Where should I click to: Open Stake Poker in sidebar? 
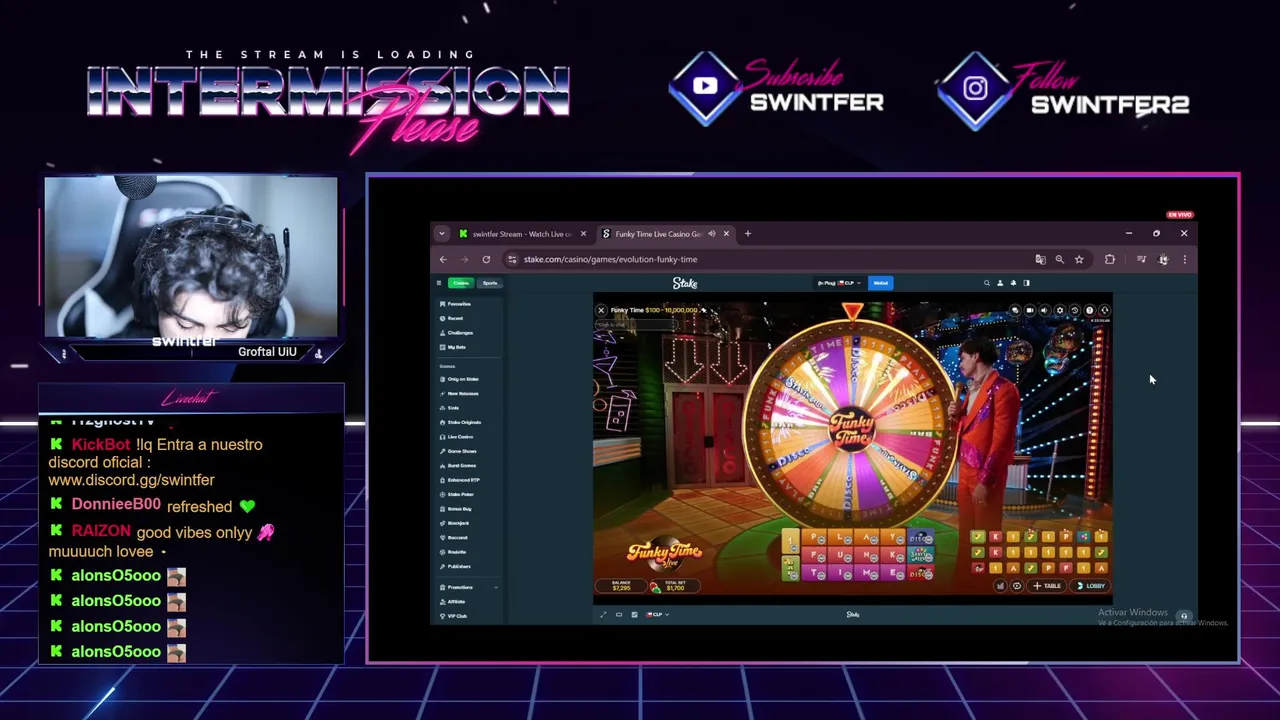point(457,494)
